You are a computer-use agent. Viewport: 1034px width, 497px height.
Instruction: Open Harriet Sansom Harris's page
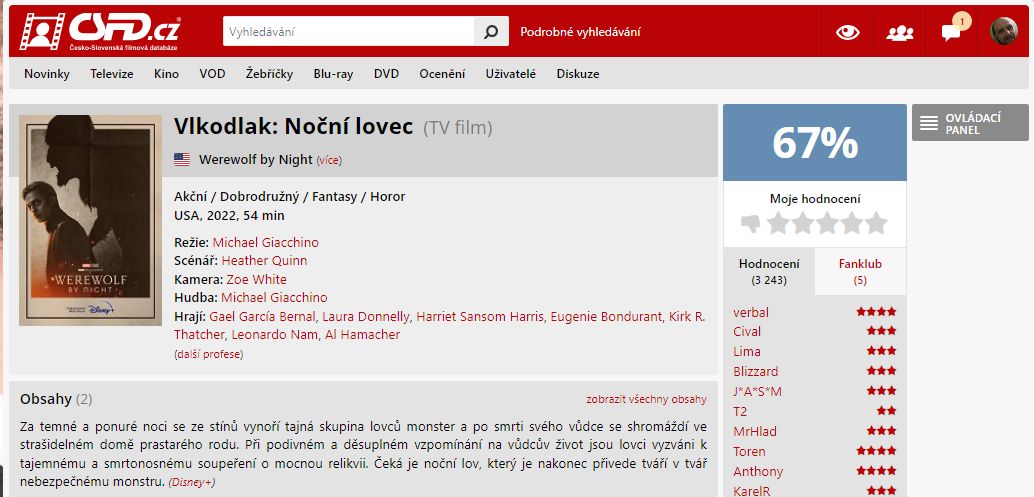[481, 316]
